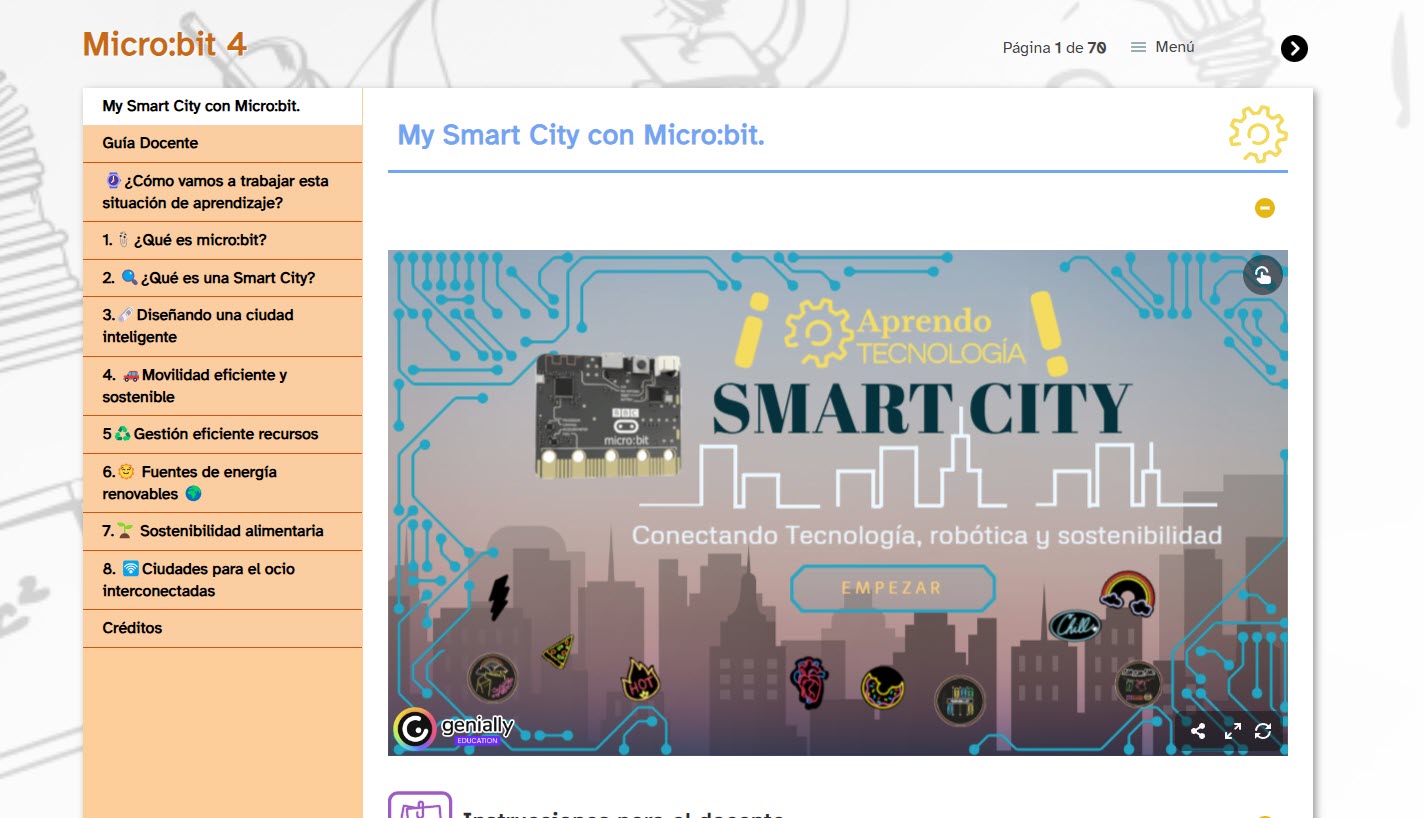Click the black lightning bolt sticker

point(499,598)
